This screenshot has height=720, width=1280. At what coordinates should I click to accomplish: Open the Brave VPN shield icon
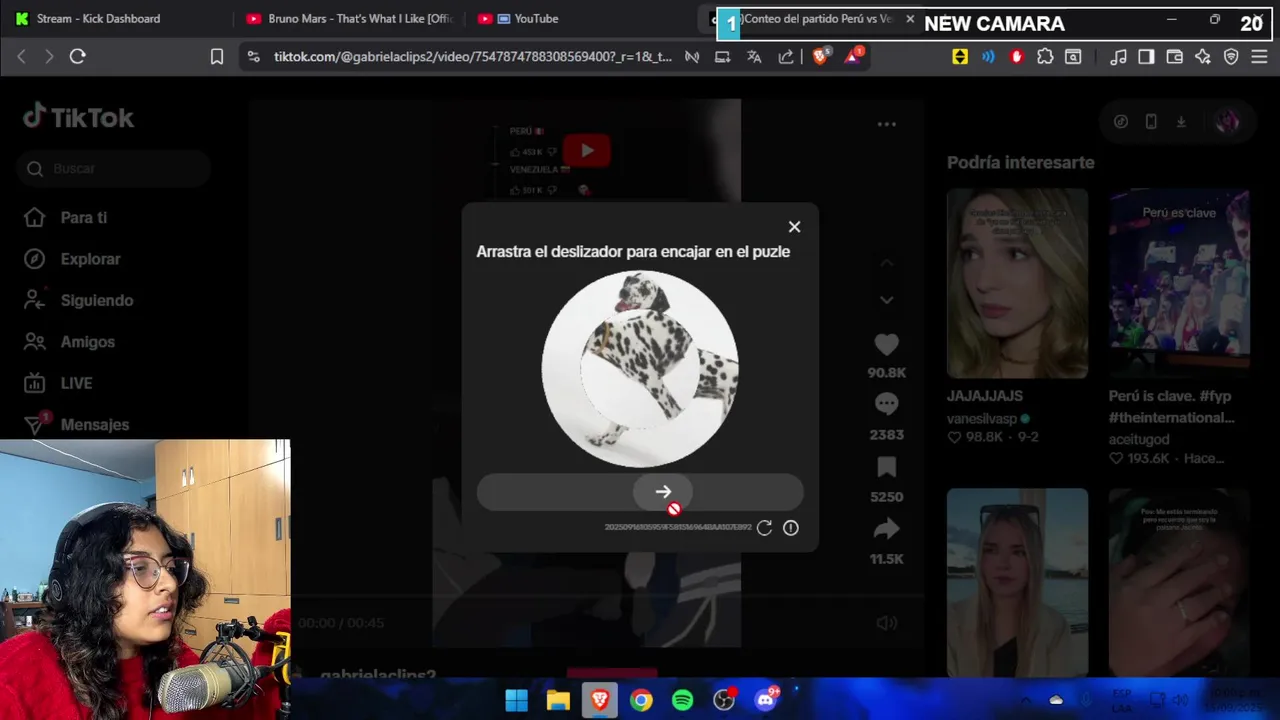point(1231,57)
